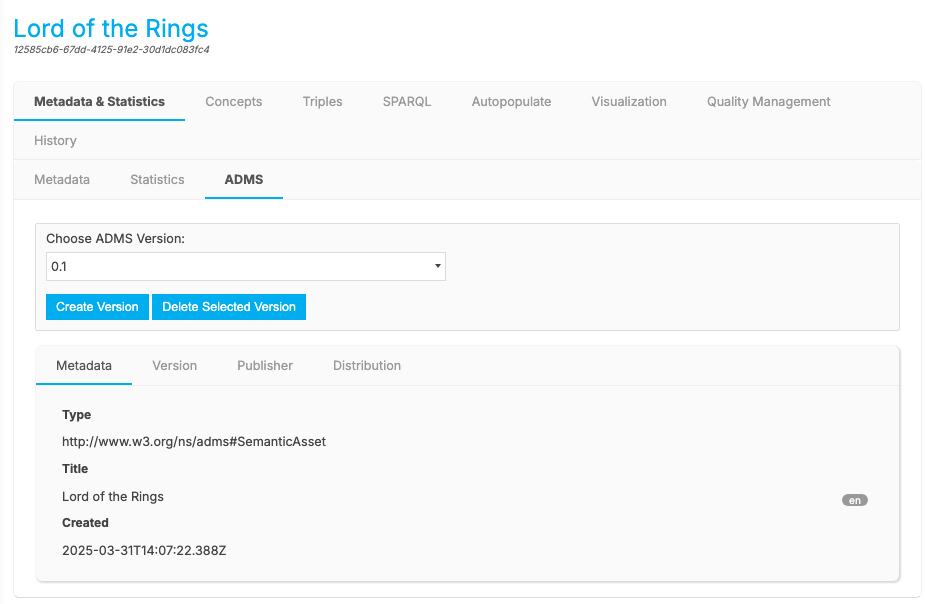
Task: Click the 'en' language badge
Action: point(854,500)
